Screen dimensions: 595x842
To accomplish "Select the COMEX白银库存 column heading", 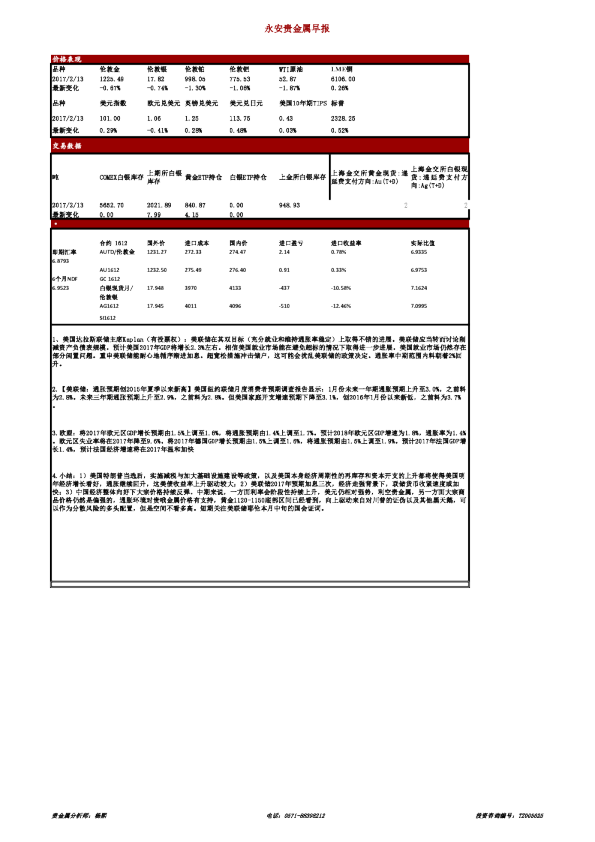I will (121, 177).
